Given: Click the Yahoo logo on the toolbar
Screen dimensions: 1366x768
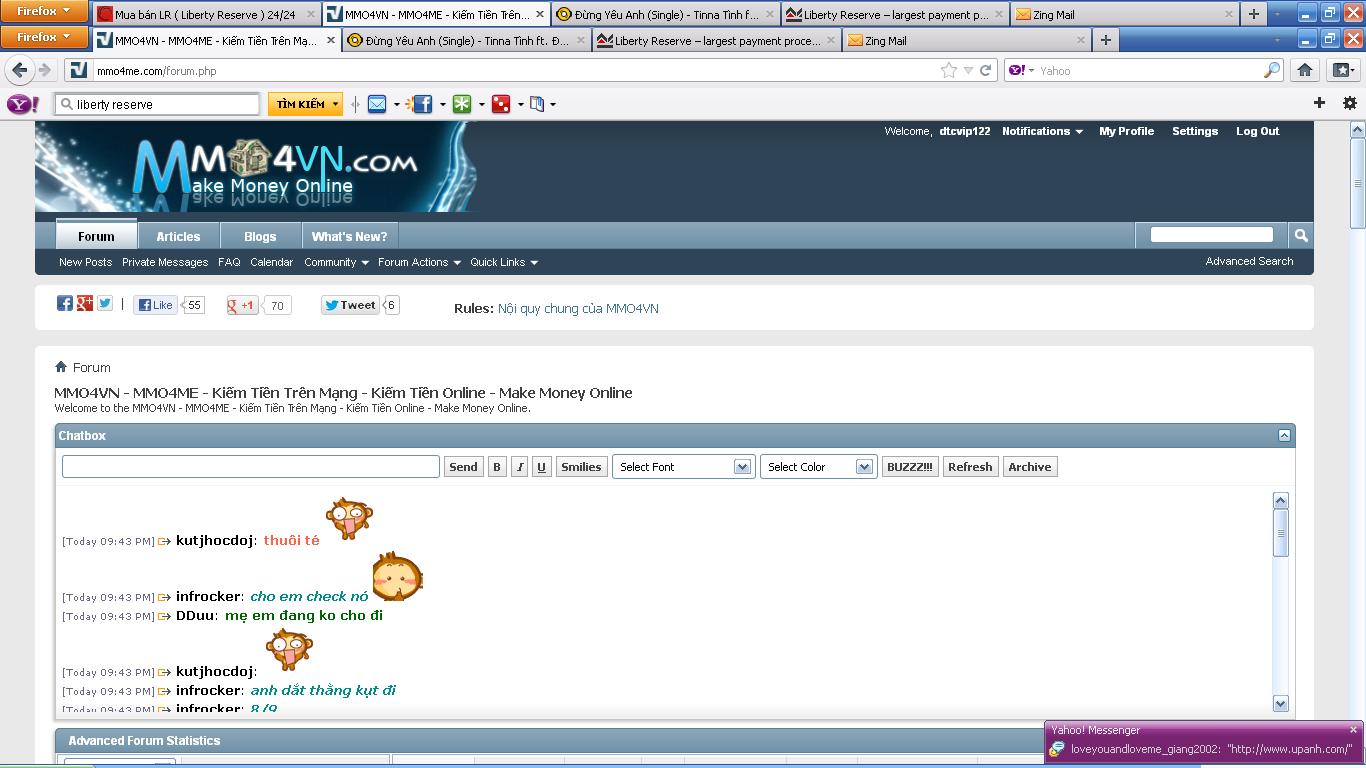Looking at the screenshot, I should click(23, 104).
